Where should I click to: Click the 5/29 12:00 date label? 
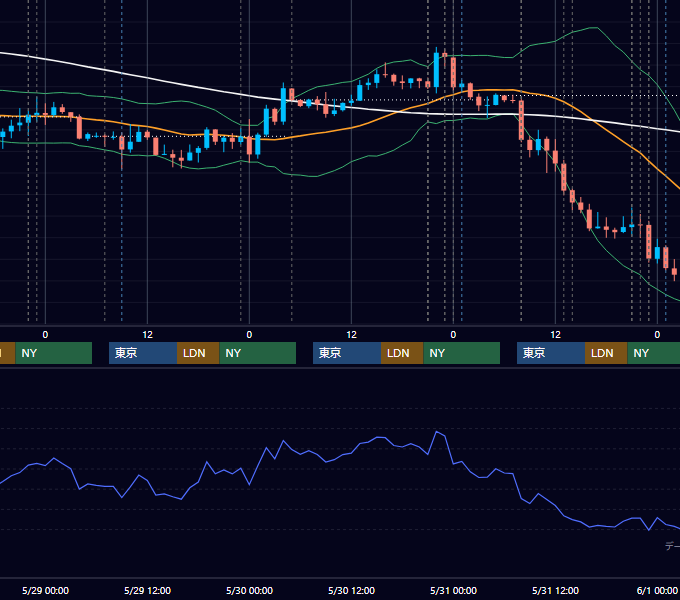[147, 590]
